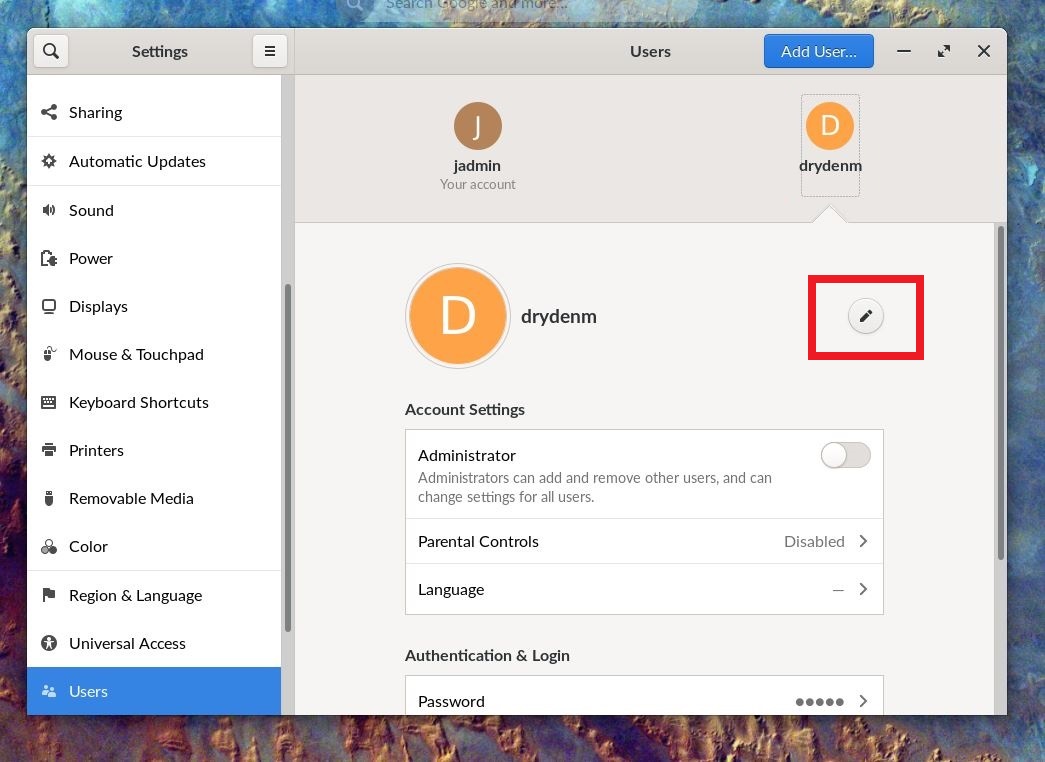Viewport: 1045px width, 762px height.
Task: Click the Add User button
Action: pyautogui.click(x=818, y=51)
